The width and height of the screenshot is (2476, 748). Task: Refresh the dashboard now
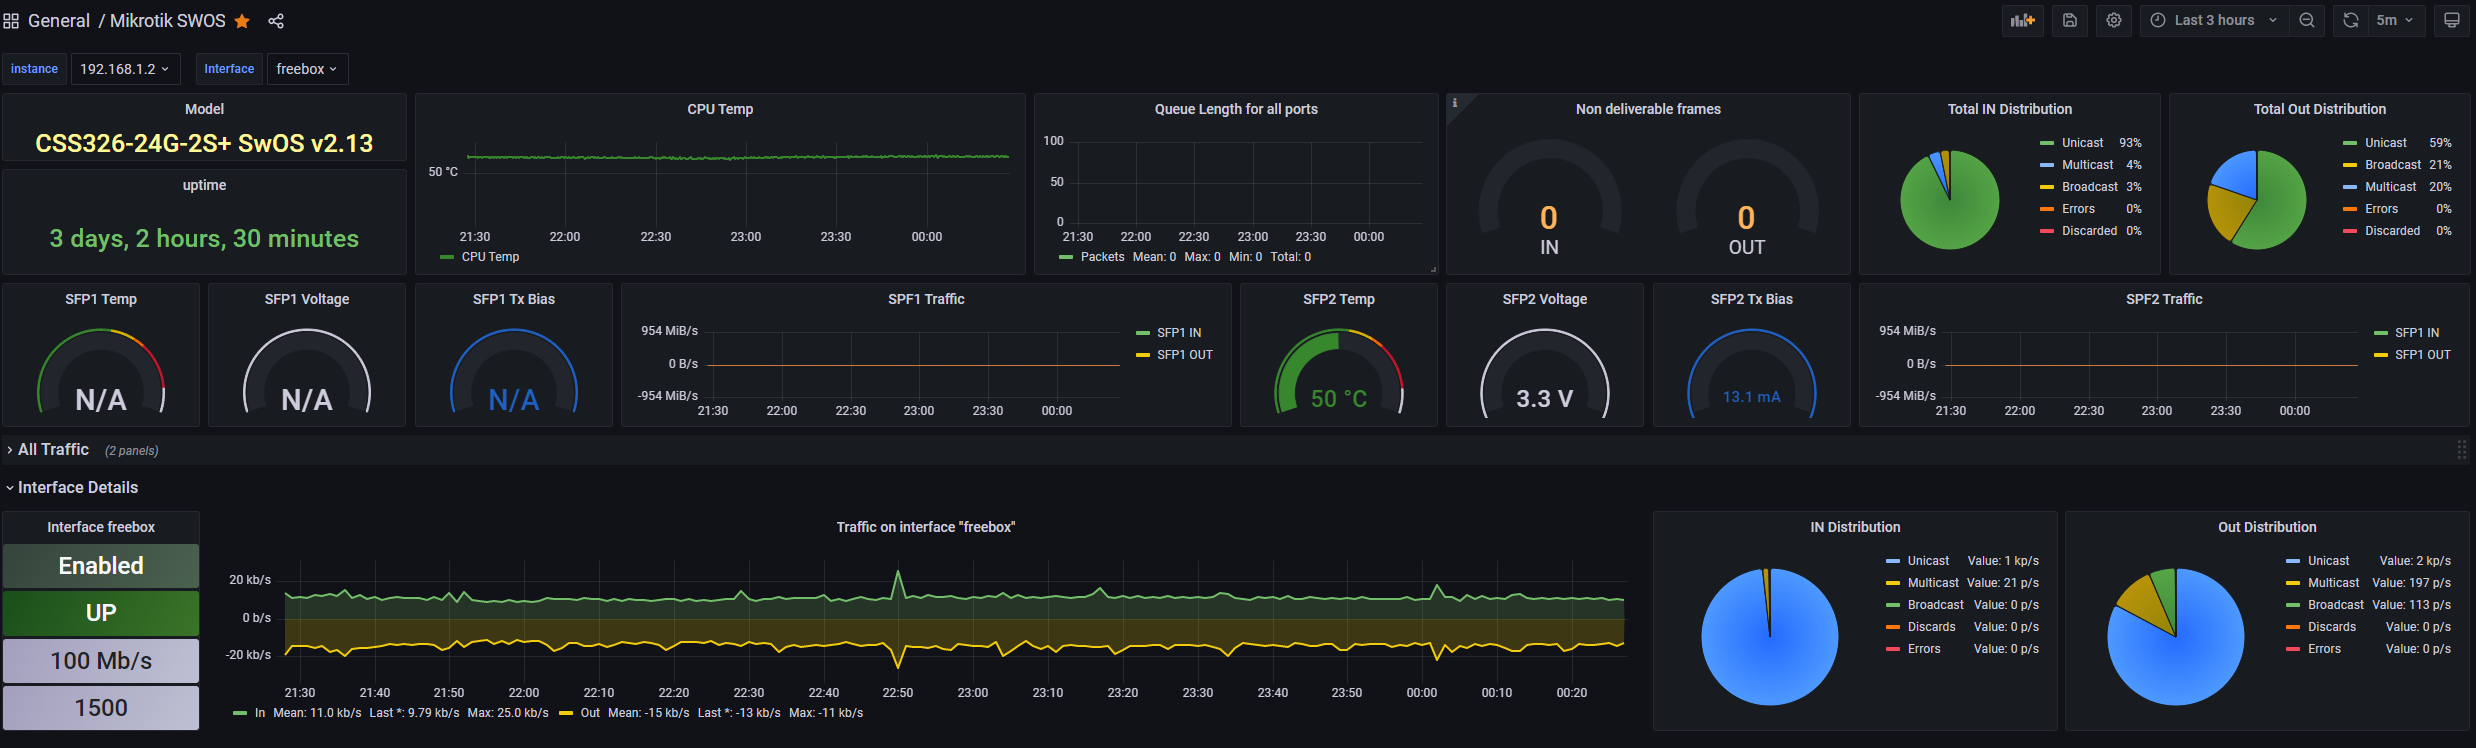click(2351, 20)
